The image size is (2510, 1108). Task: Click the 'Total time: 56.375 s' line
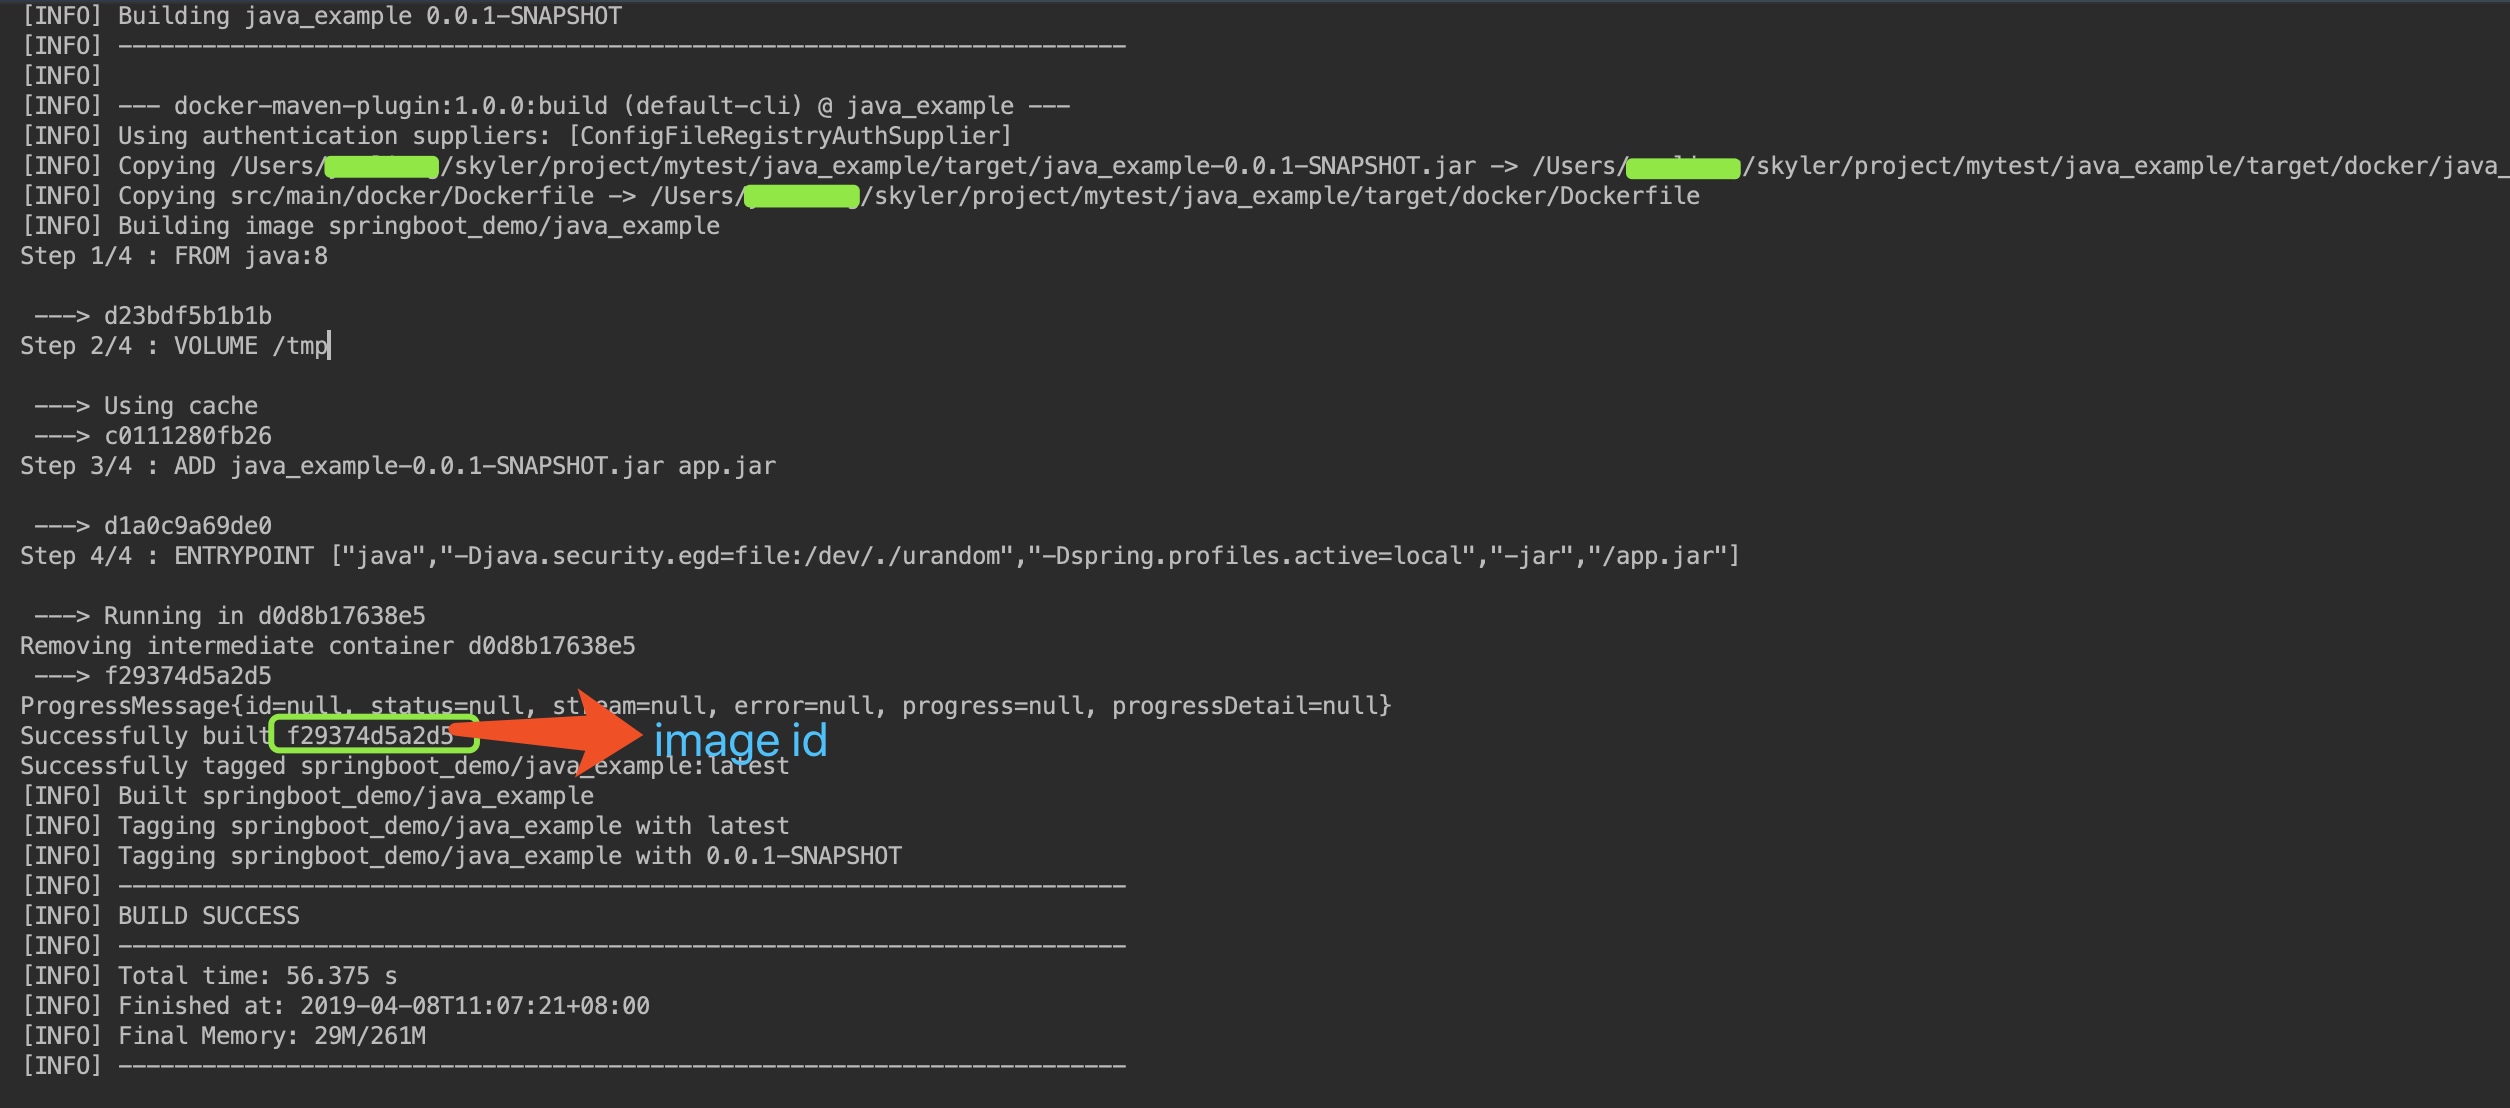(x=210, y=976)
